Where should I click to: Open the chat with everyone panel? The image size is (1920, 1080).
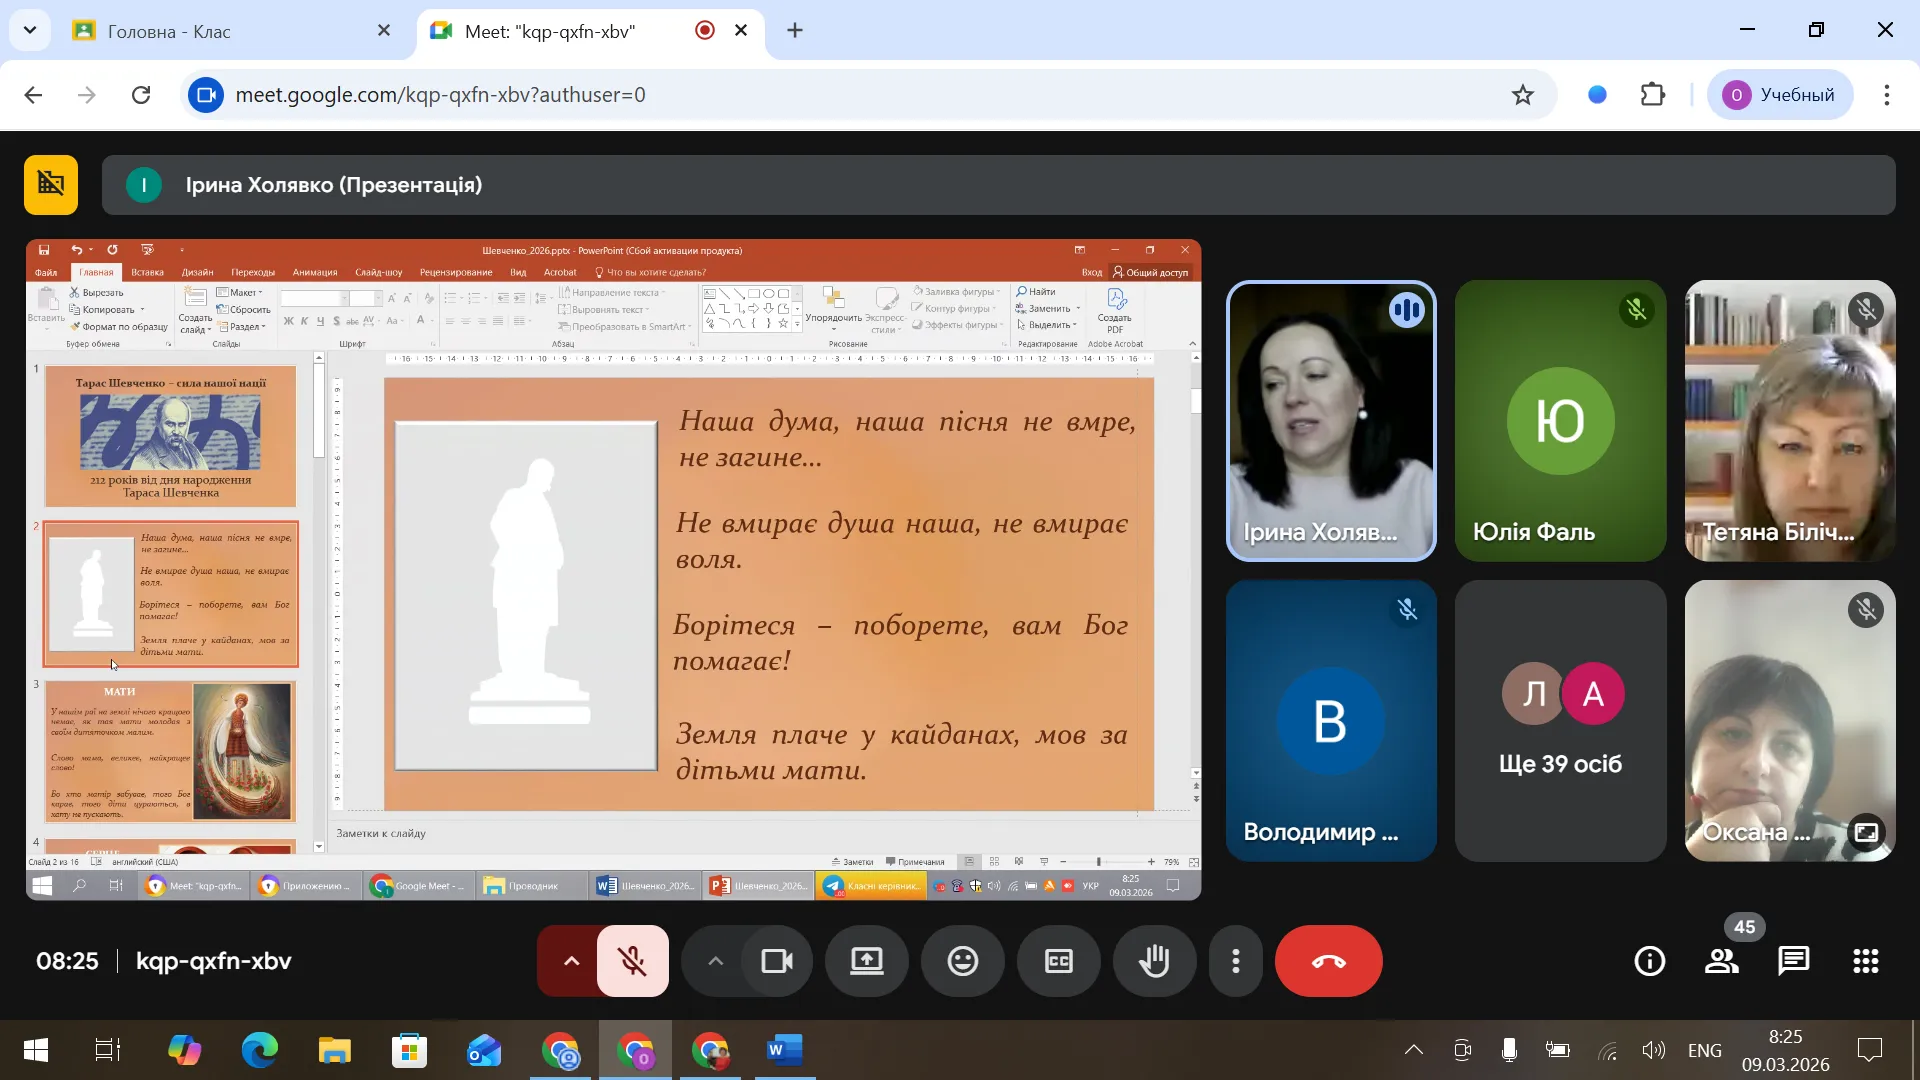[x=1793, y=961]
